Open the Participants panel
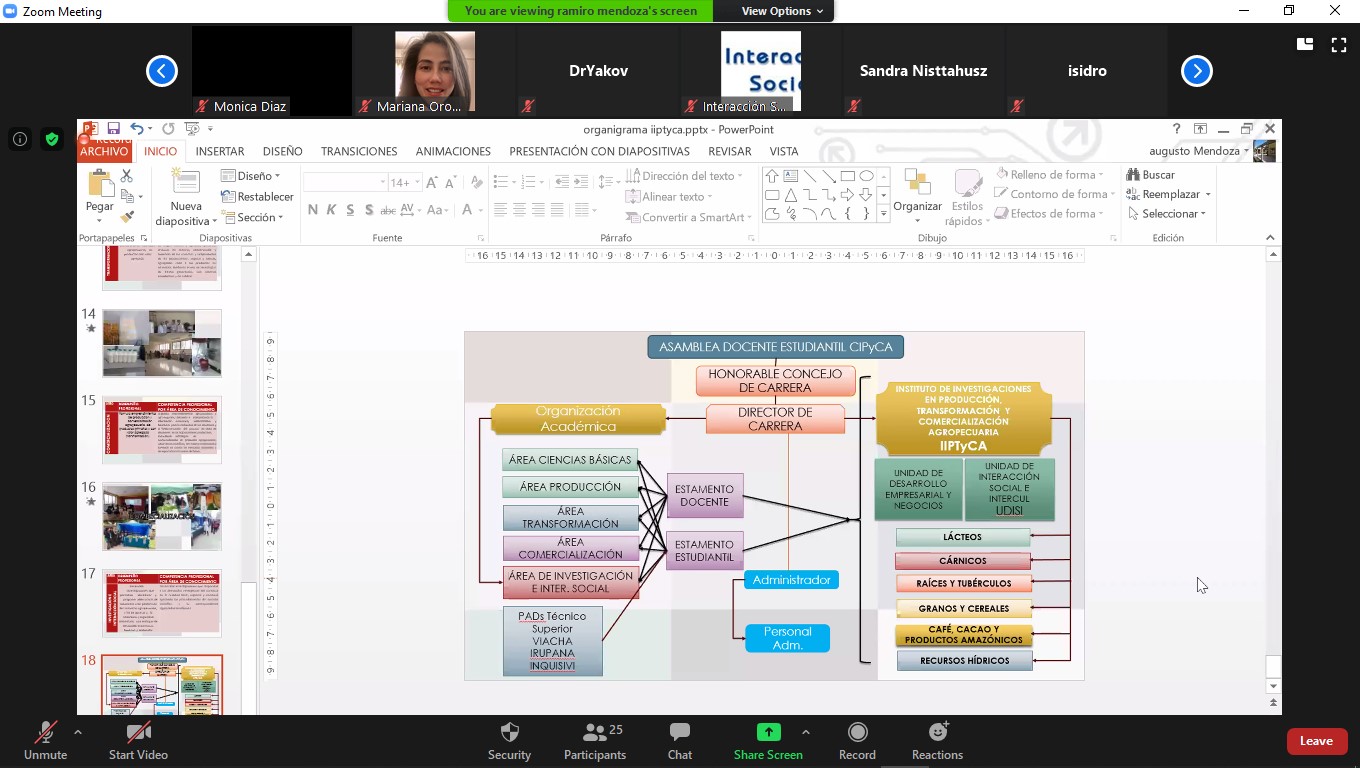This screenshot has width=1360, height=768. (595, 732)
